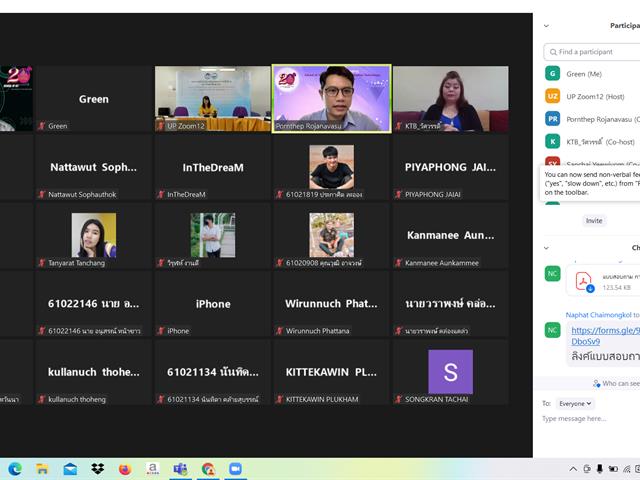The width and height of the screenshot is (640, 480).
Task: Download the PDF file attachment in chat
Action: coord(590,289)
